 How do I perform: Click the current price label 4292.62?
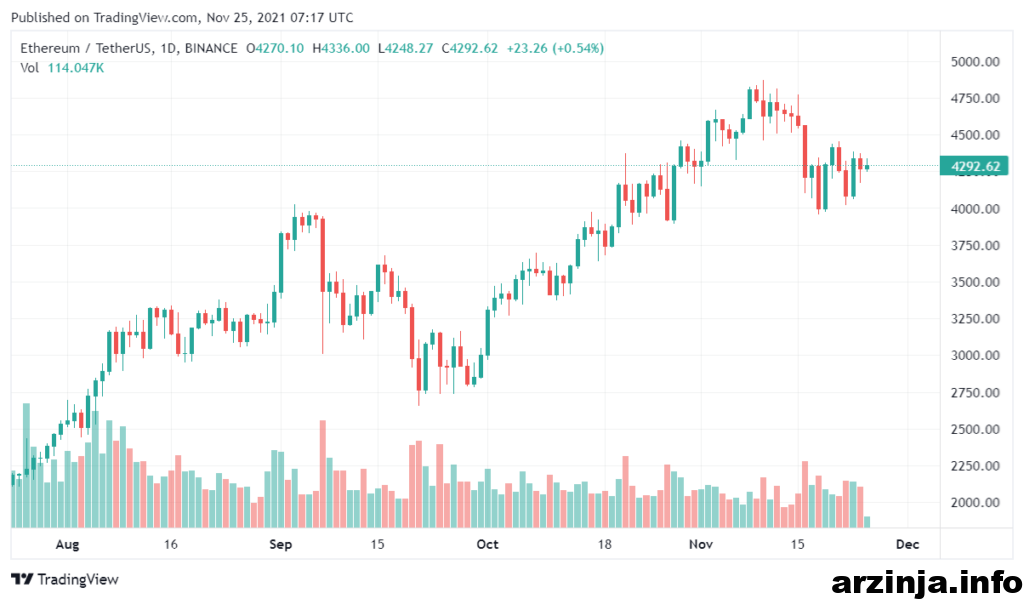[x=974, y=166]
